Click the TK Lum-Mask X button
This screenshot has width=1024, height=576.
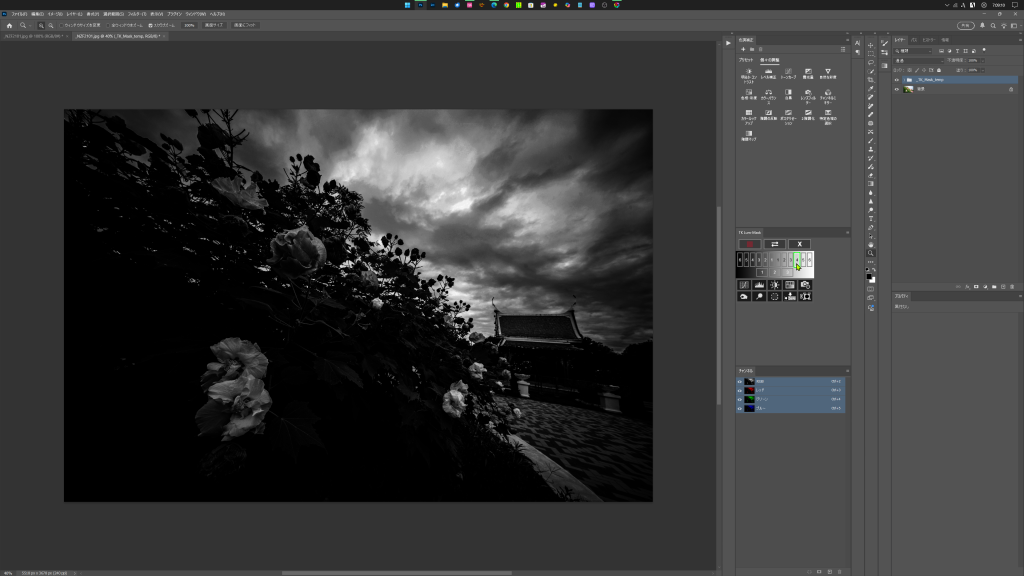[799, 244]
